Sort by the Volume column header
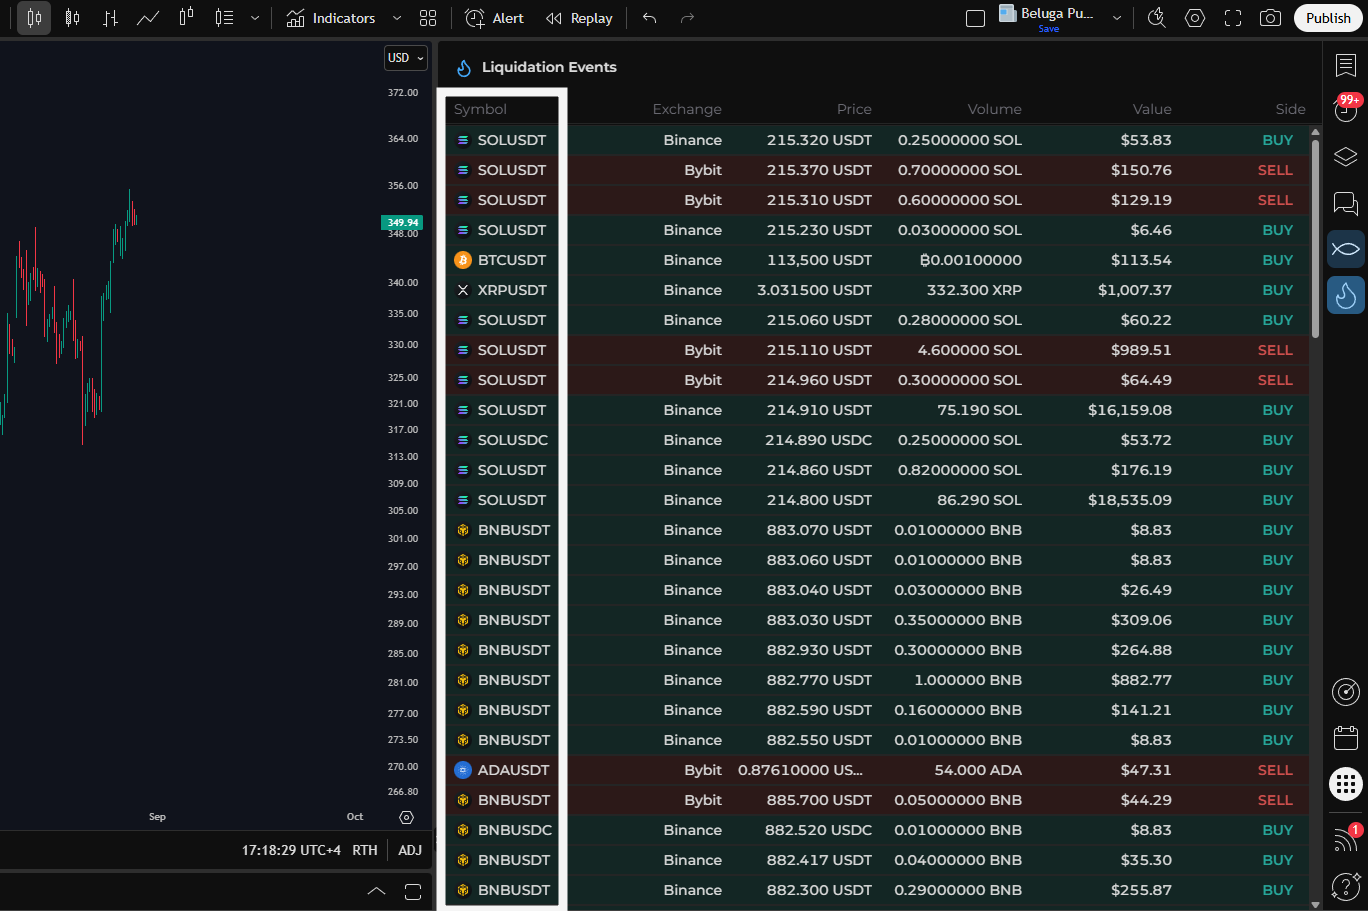 (x=995, y=109)
